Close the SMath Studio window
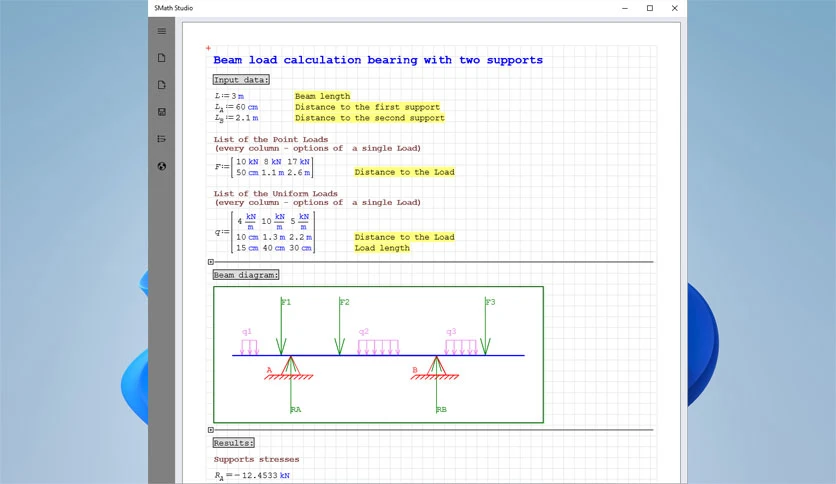Image resolution: width=836 pixels, height=484 pixels. 674,8
